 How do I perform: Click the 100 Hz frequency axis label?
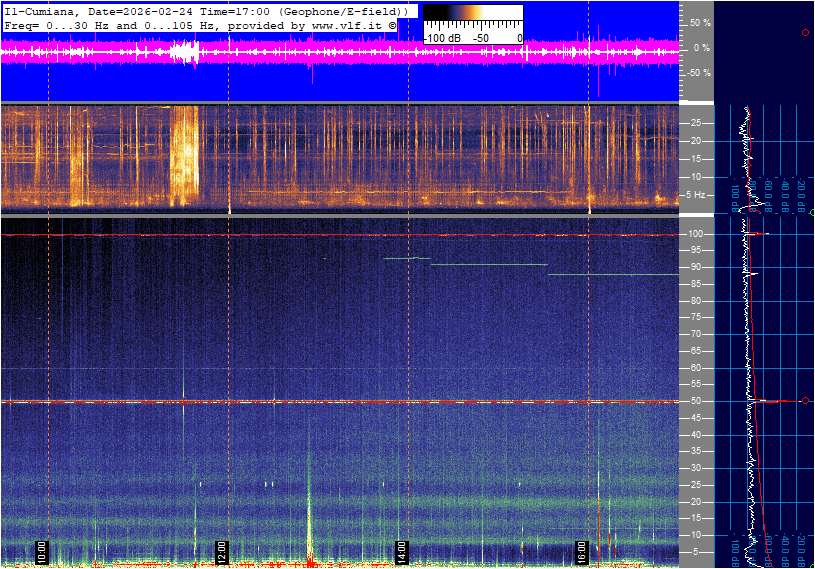pyautogui.click(x=696, y=234)
